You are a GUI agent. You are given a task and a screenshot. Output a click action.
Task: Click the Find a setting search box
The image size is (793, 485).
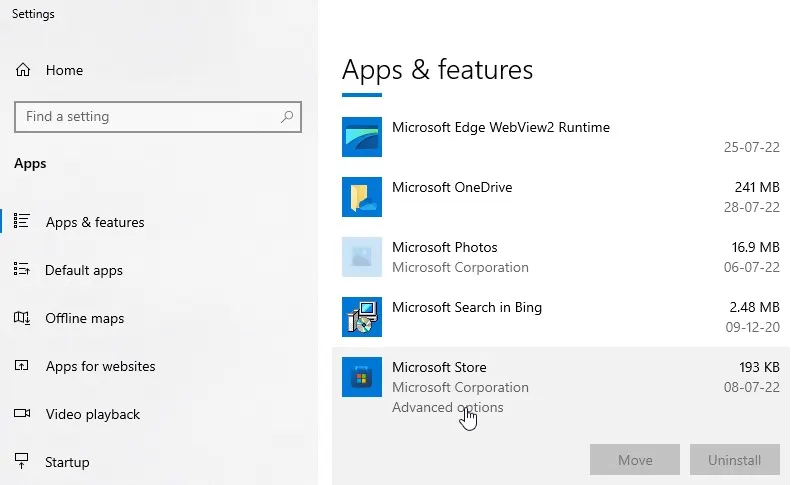coord(158,117)
